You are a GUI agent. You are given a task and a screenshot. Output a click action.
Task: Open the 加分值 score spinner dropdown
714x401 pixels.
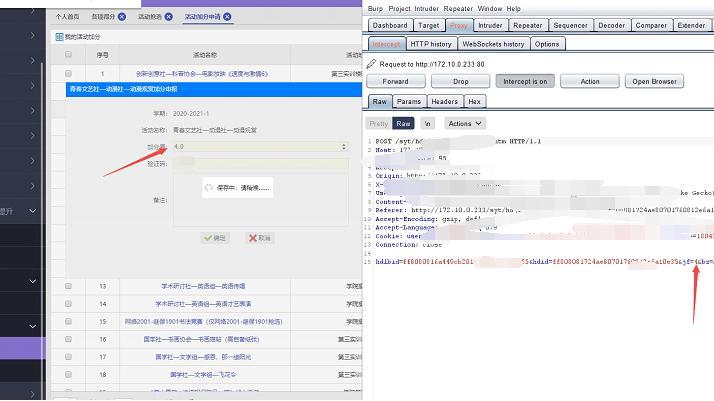[x=343, y=146]
